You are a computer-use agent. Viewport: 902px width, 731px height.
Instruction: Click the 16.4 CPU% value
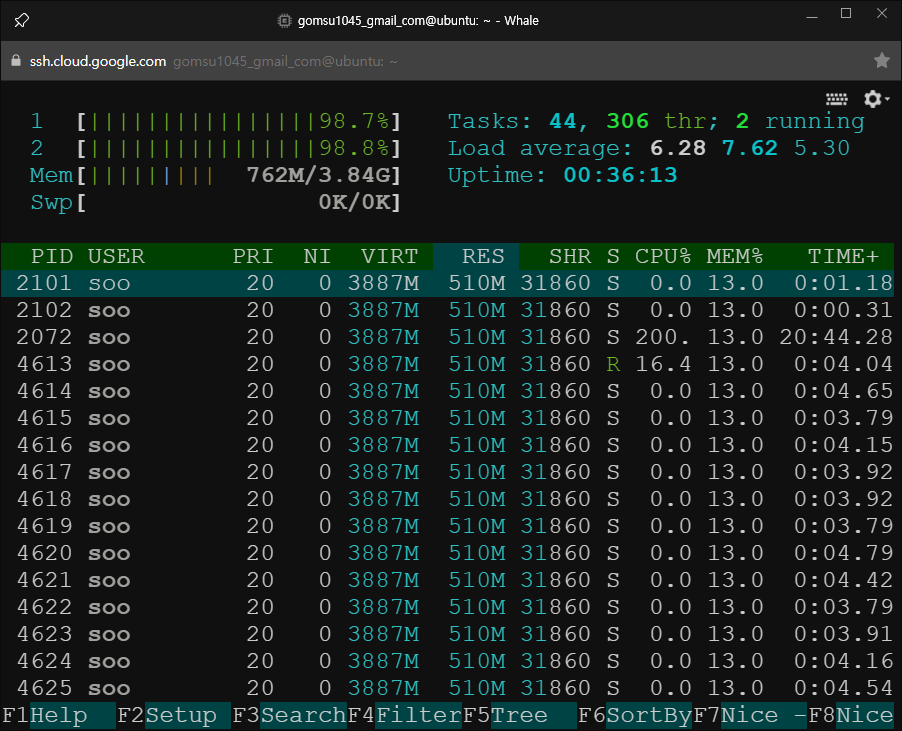(x=663, y=364)
